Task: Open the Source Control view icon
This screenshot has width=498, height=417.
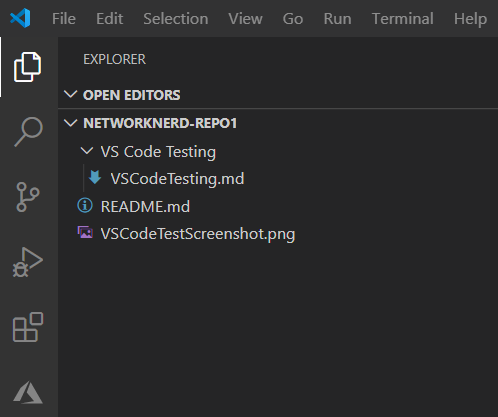Action: coord(28,197)
